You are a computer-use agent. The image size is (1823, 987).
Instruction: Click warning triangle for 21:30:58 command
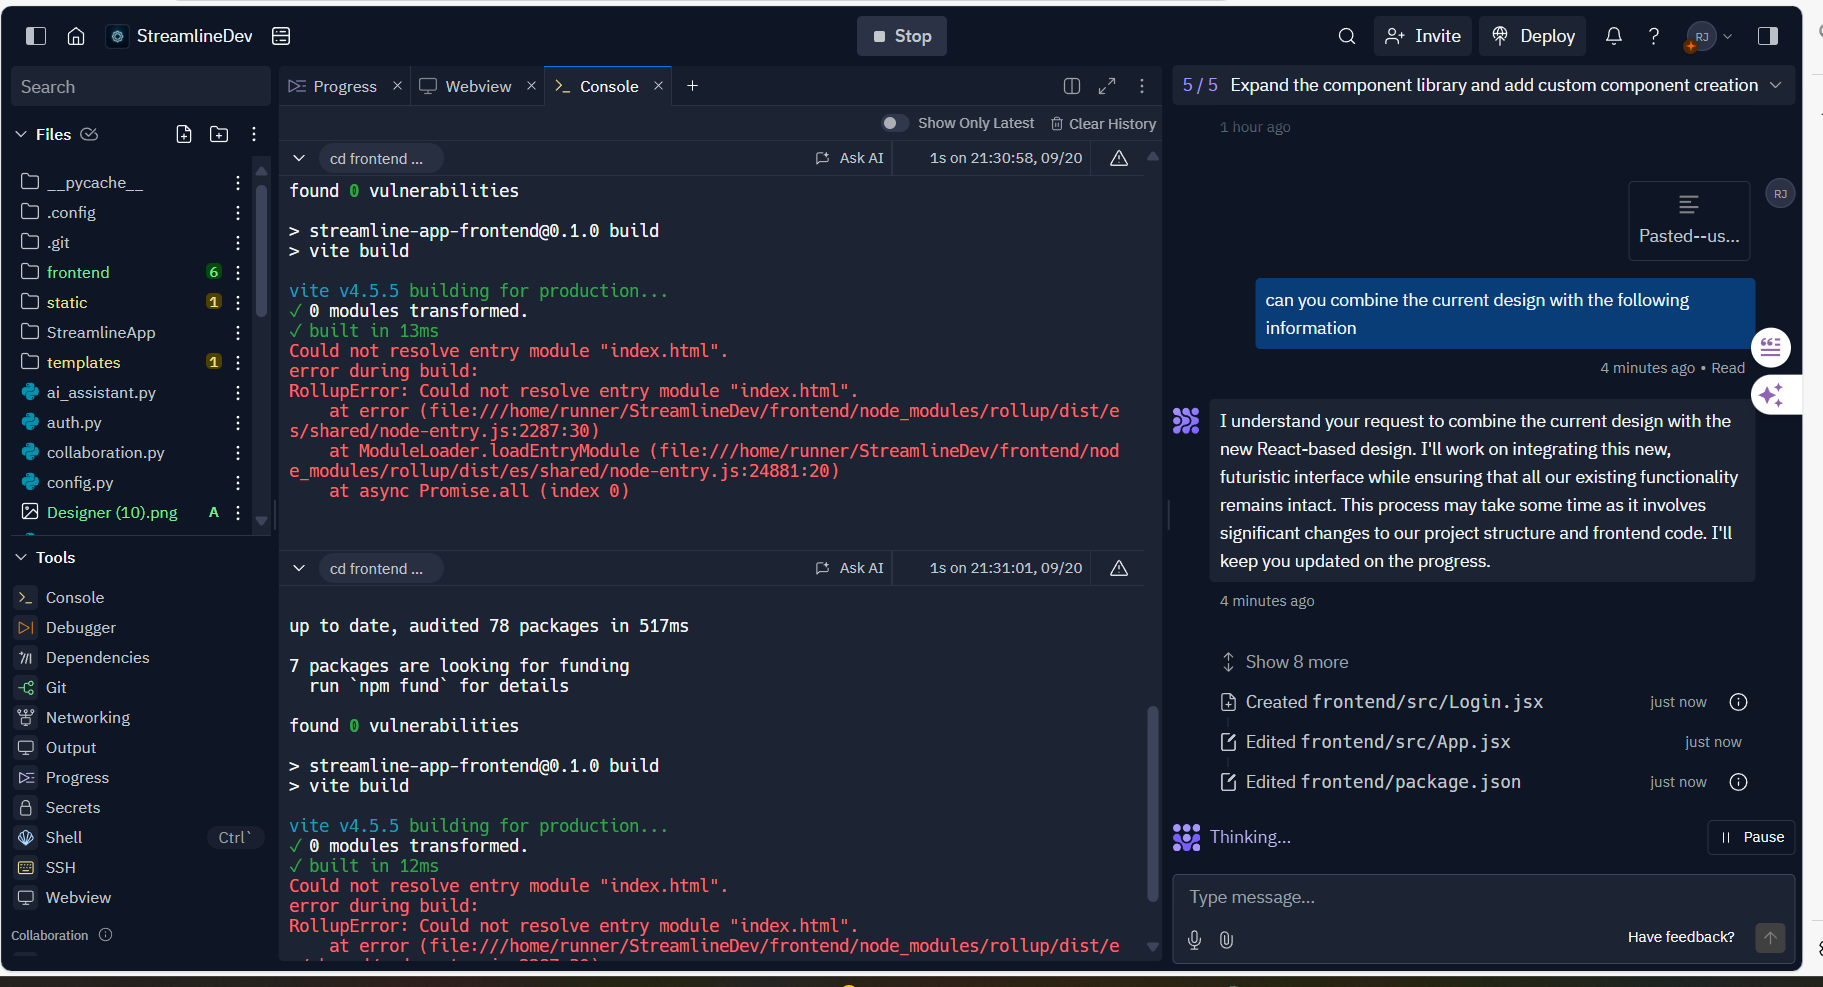pos(1119,158)
